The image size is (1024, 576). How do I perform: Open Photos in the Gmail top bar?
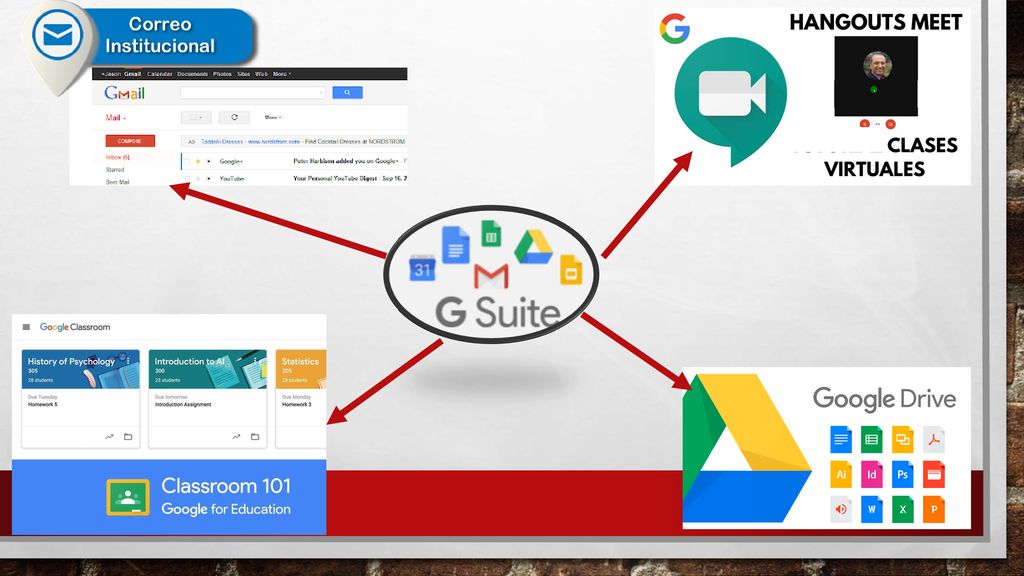click(222, 74)
